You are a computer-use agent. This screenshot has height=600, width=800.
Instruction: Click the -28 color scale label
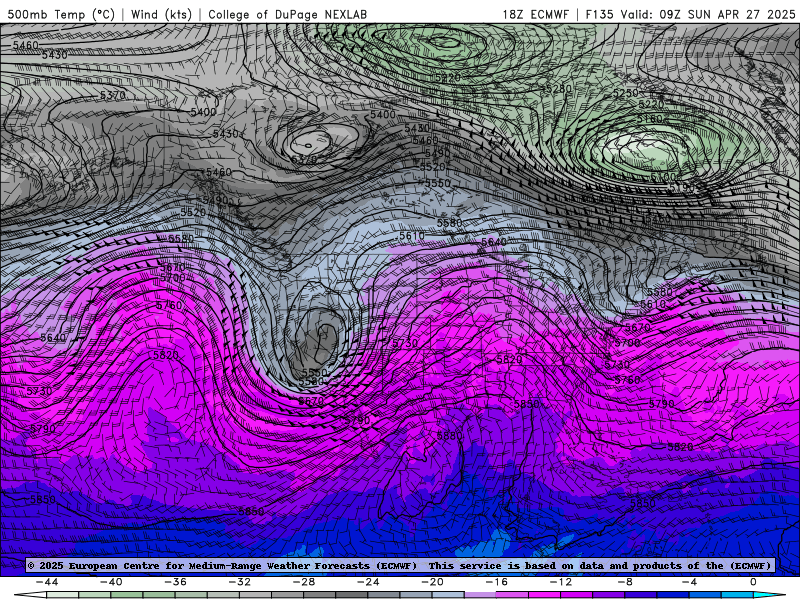point(304,582)
